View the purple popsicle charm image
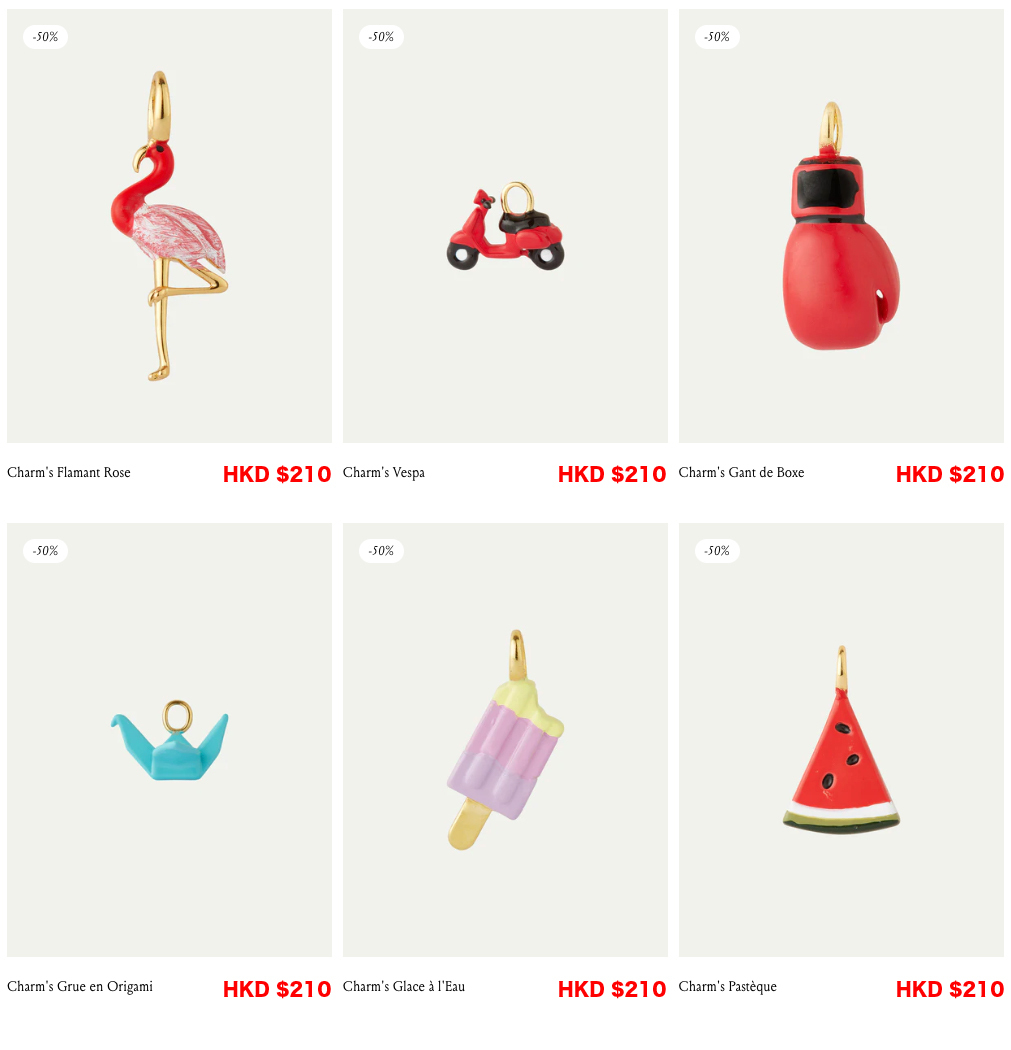1011x1050 pixels. point(506,740)
